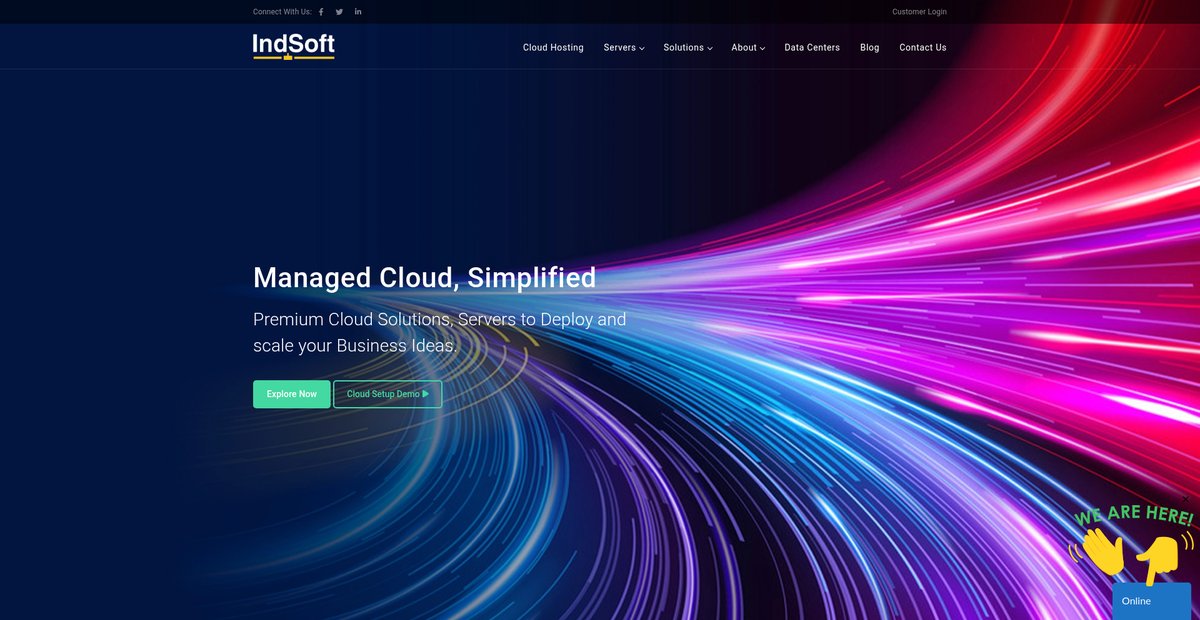This screenshot has width=1200, height=620.
Task: Open the IndSoft Twitter icon
Action: (x=339, y=12)
